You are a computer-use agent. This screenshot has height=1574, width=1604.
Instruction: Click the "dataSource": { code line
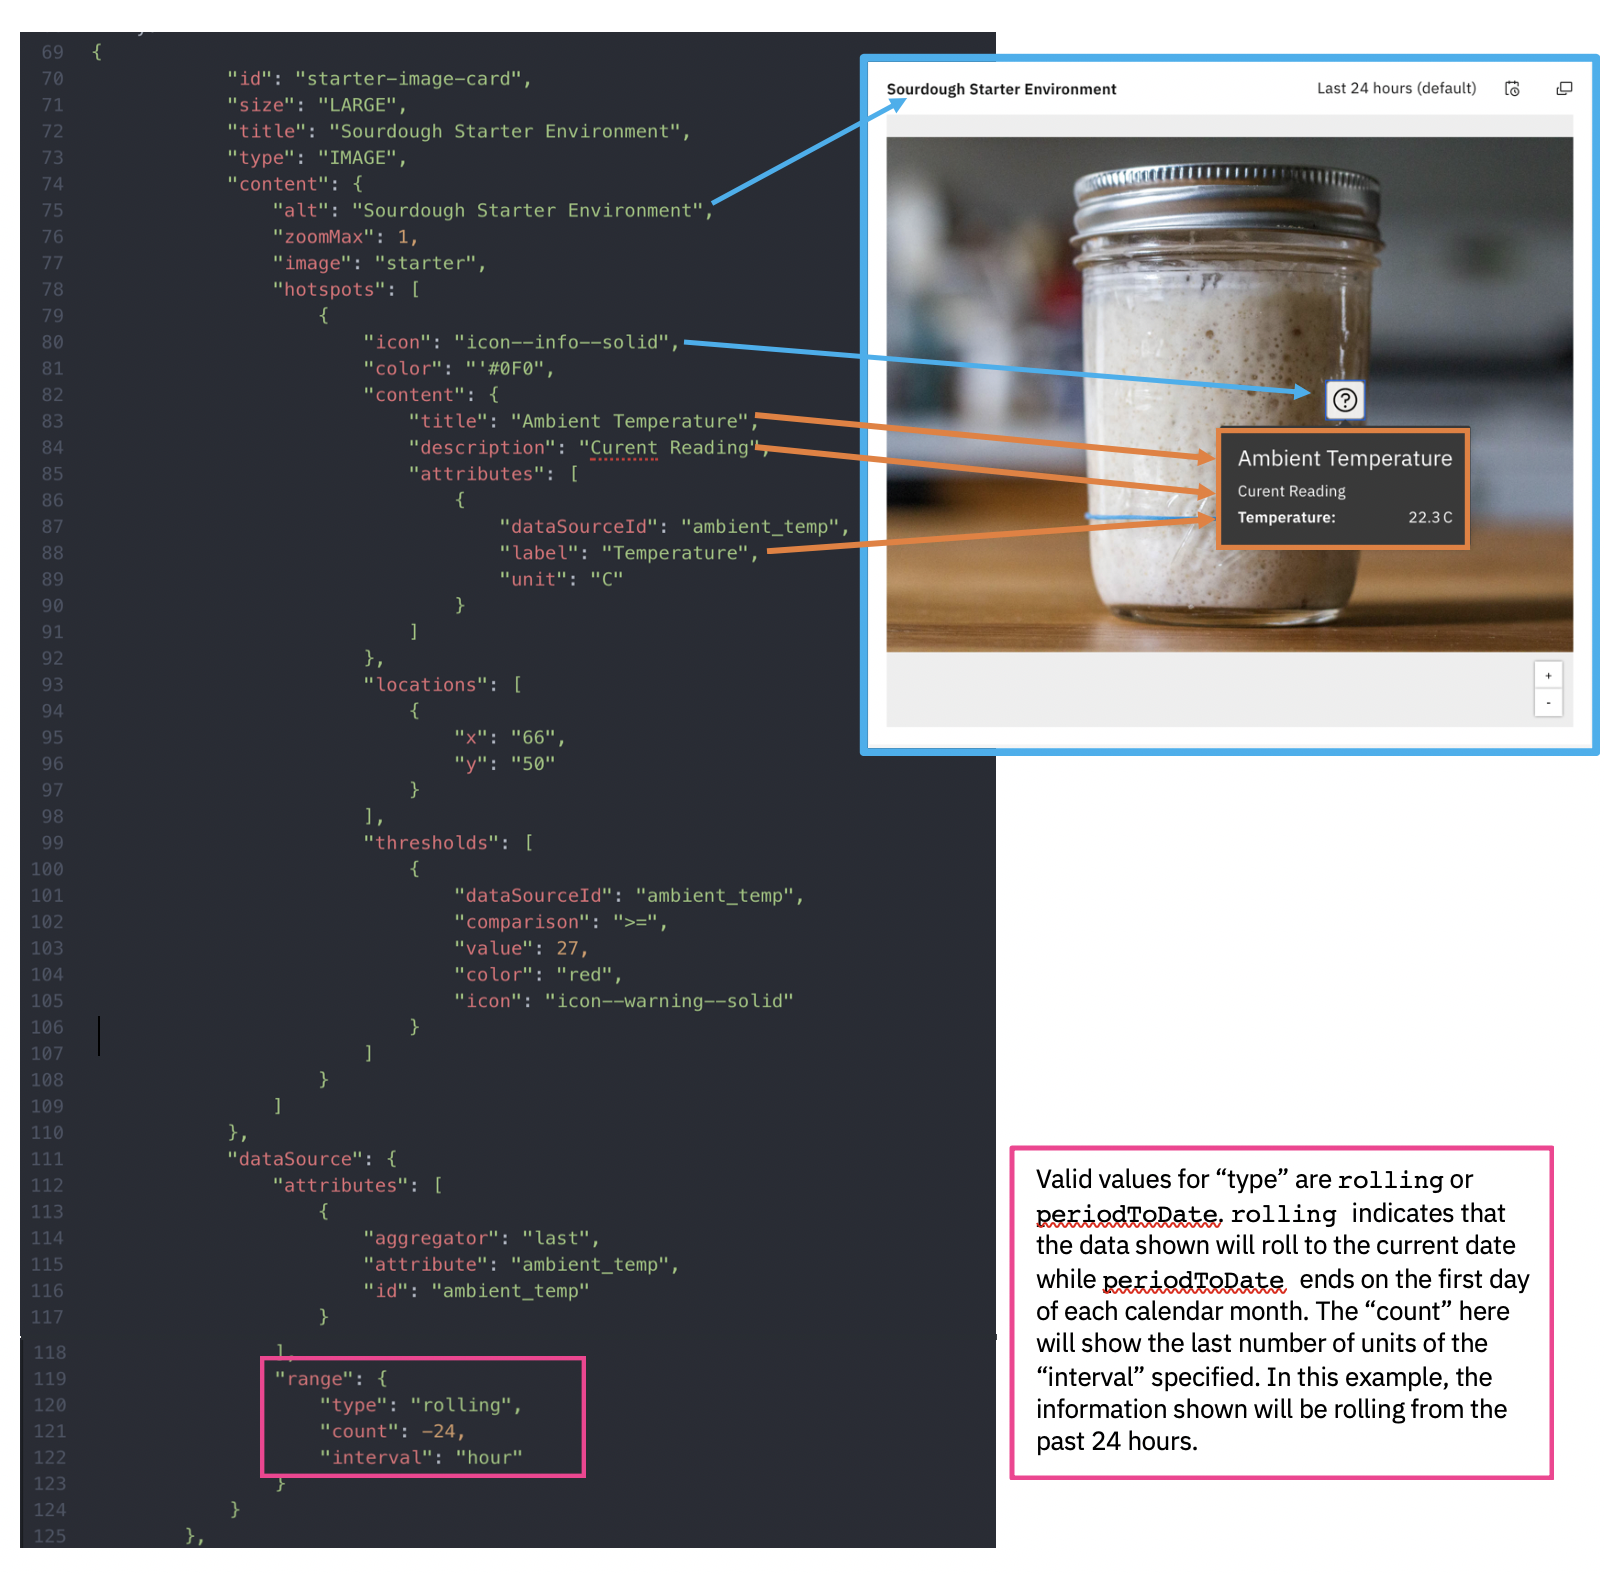tap(311, 1158)
